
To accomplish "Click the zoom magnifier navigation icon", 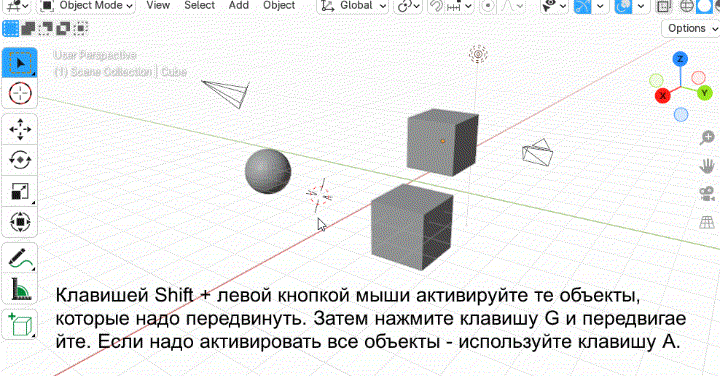I will click(707, 138).
